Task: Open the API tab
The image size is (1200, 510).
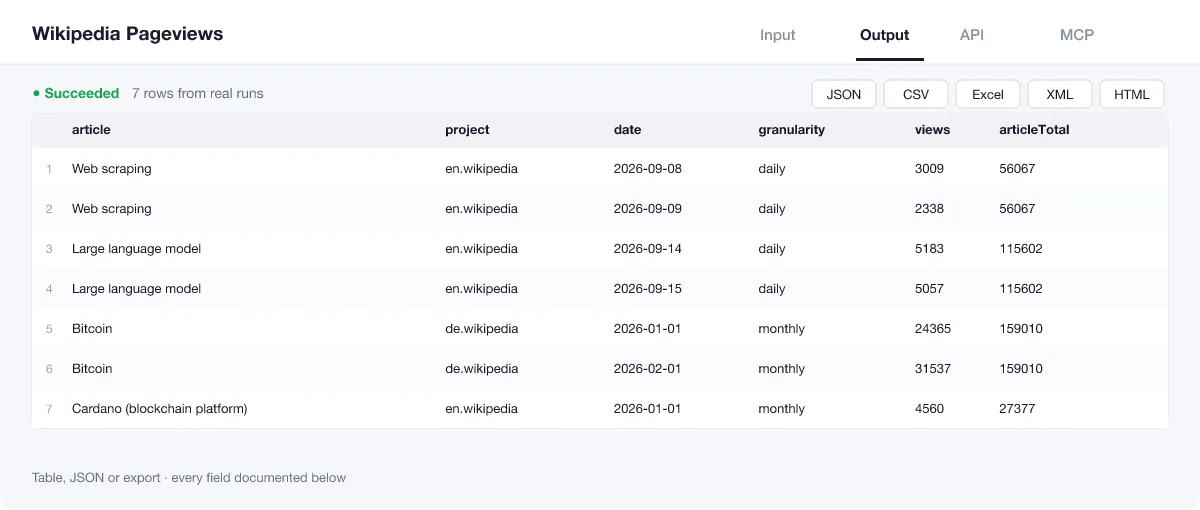Action: [x=972, y=35]
